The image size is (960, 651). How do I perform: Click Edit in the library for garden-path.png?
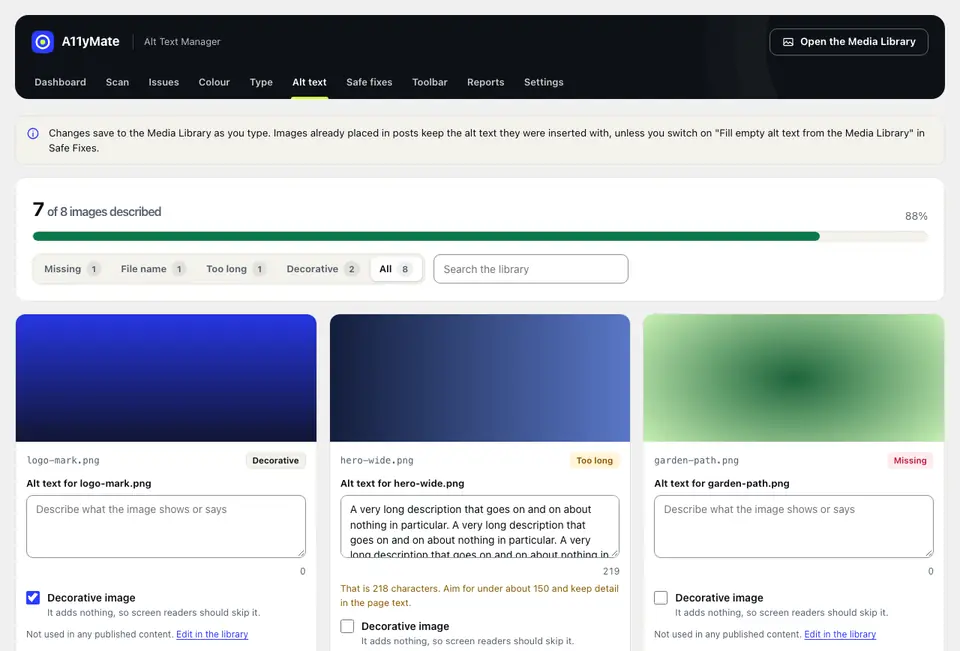point(840,634)
